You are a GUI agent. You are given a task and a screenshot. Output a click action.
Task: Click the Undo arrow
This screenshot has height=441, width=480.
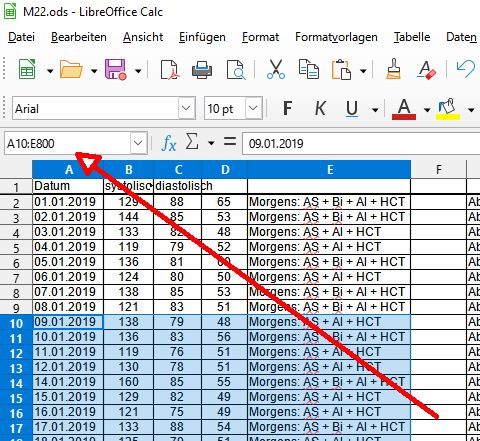[466, 69]
